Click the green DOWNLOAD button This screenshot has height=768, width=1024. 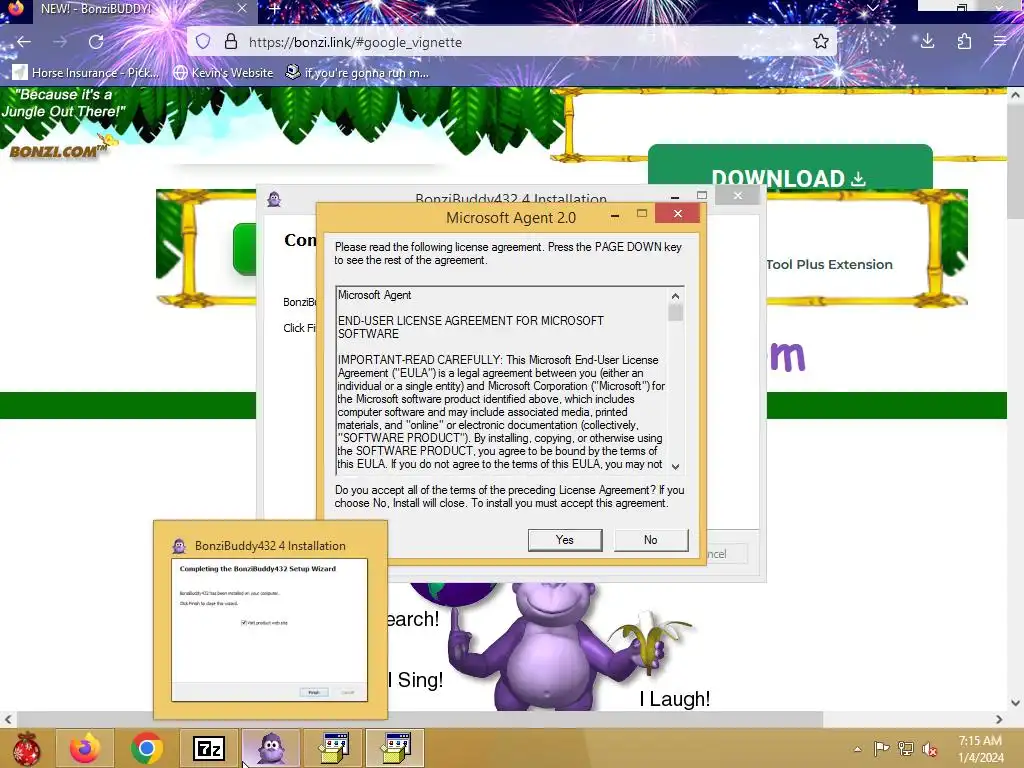[790, 168]
